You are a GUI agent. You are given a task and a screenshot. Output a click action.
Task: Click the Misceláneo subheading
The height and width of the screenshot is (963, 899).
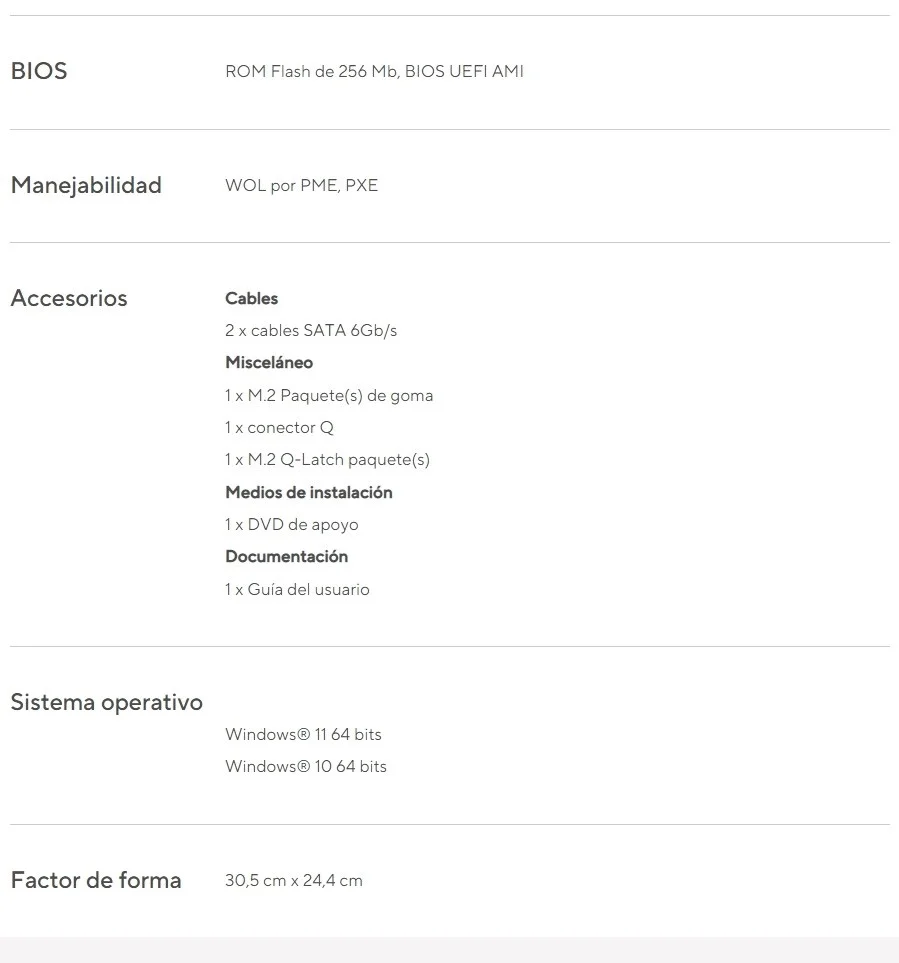[269, 362]
